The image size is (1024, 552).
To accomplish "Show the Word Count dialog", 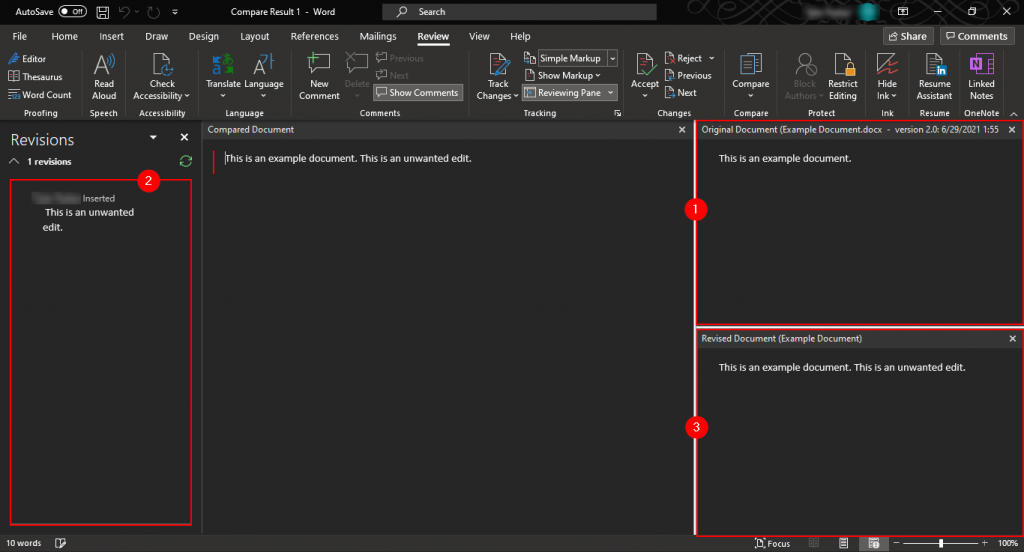I will (39, 95).
